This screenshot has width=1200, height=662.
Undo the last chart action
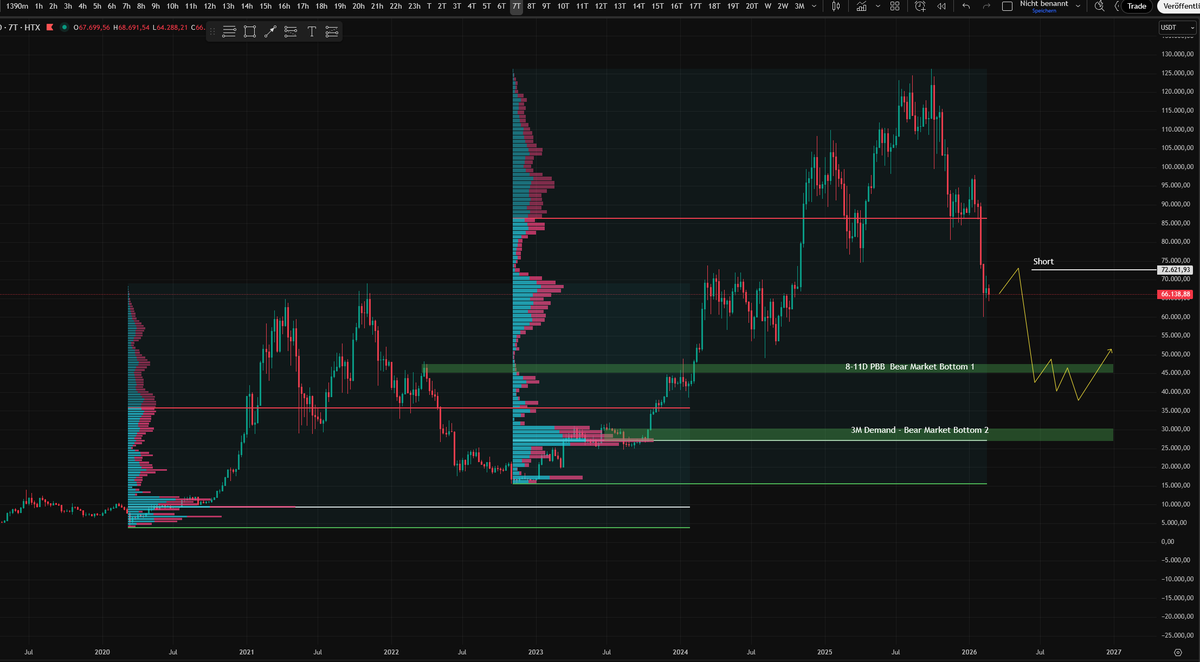pyautogui.click(x=966, y=6)
